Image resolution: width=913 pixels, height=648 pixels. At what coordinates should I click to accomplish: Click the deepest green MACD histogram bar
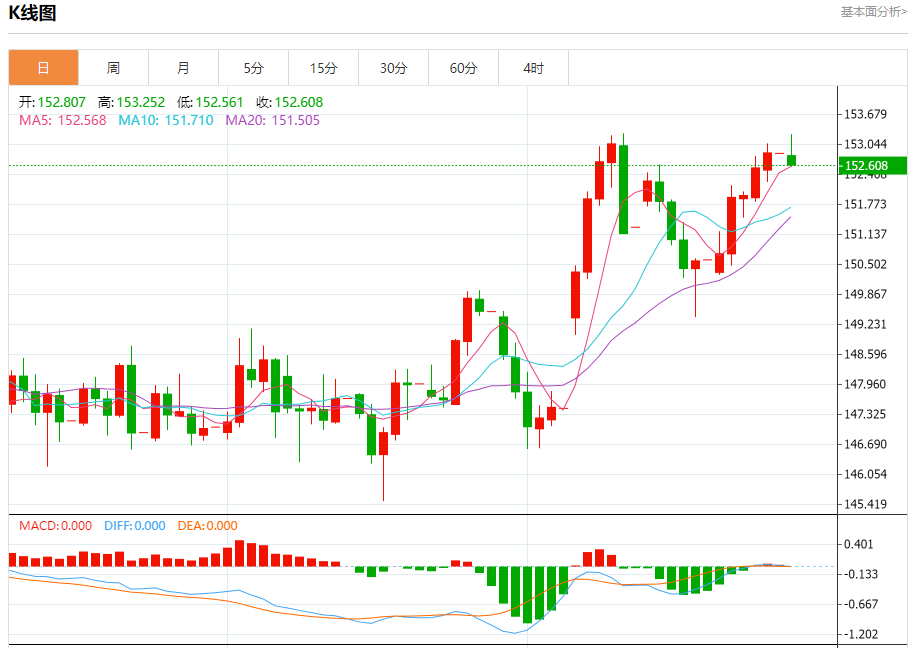point(528,594)
